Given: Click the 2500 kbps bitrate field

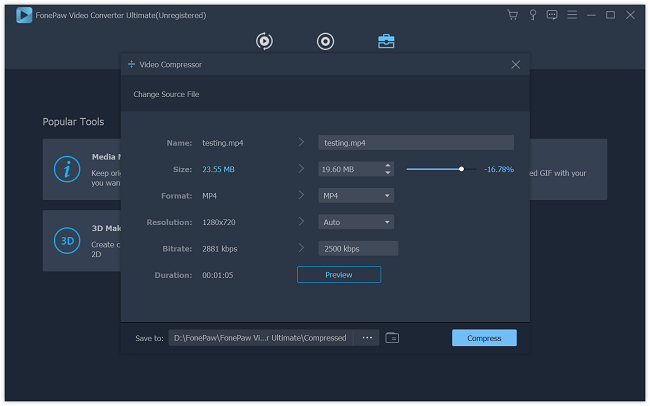Looking at the screenshot, I should 358,249.
